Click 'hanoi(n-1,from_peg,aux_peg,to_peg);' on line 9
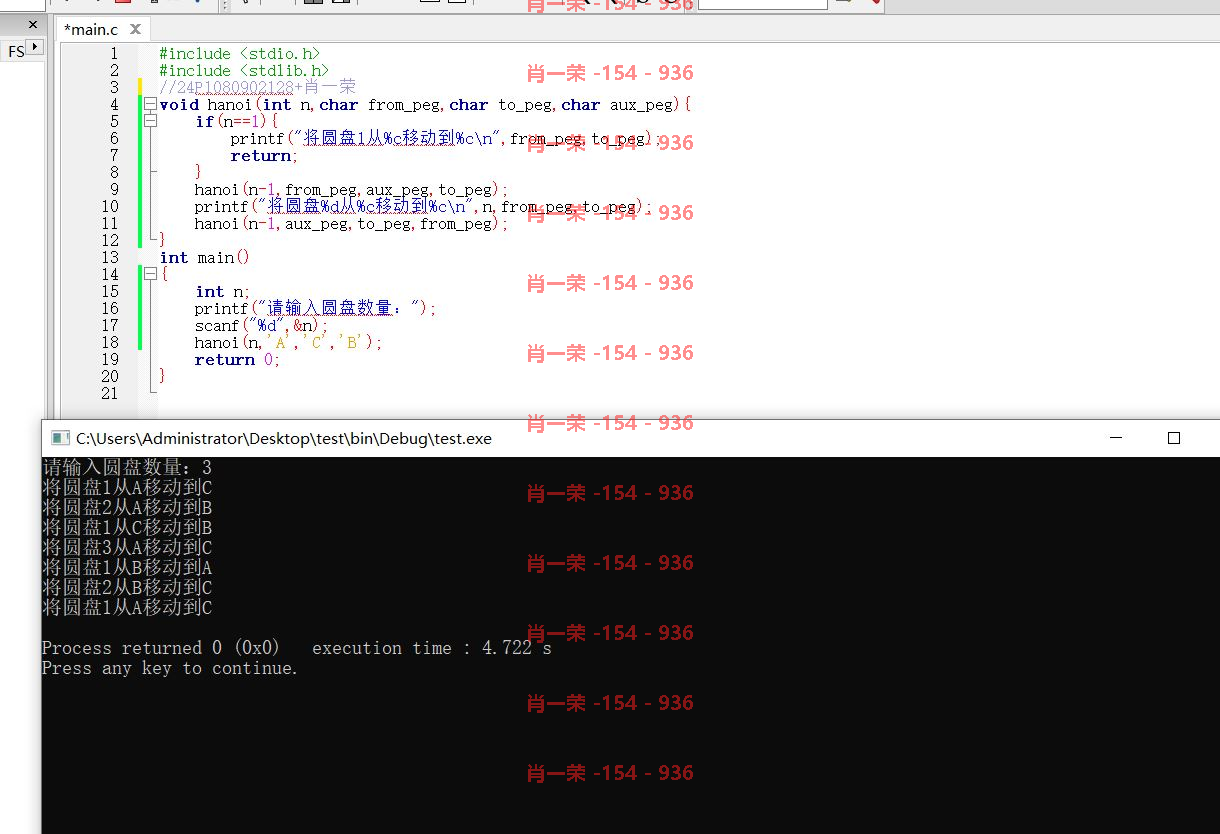 coord(352,189)
